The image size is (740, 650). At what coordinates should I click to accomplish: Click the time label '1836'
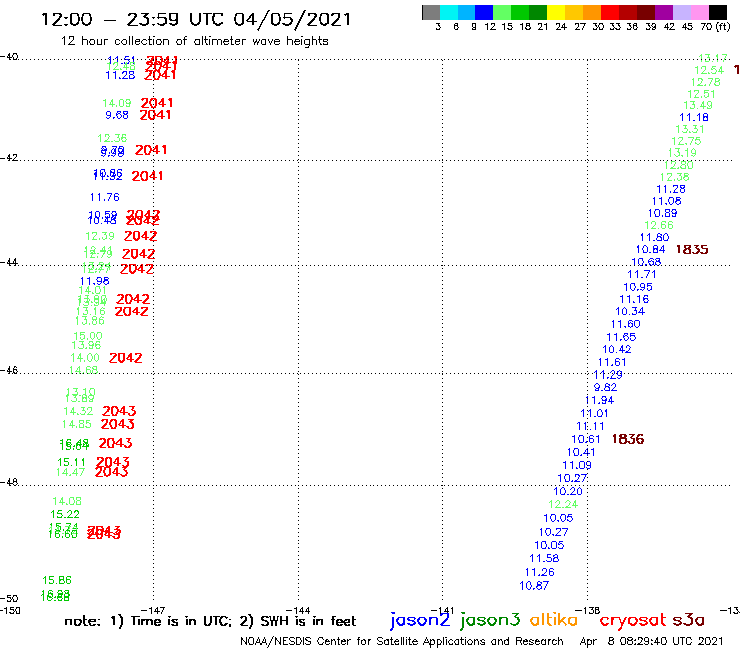click(x=628, y=439)
